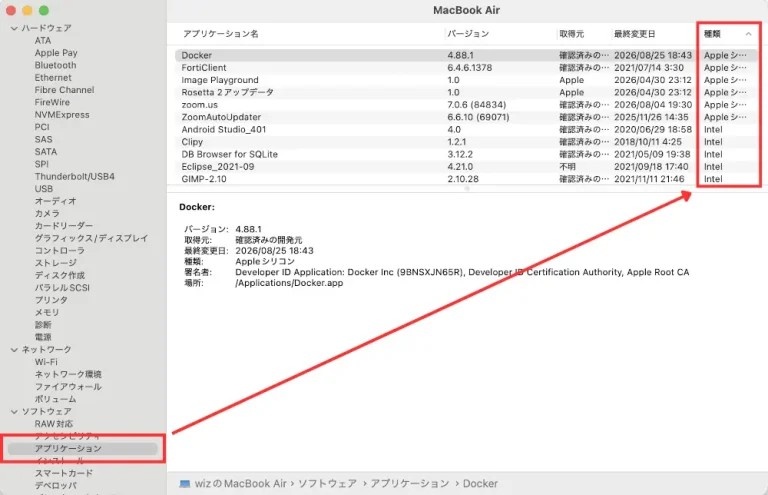Screen dimensions: 768x495
Task: Sort by アプリケーション名 column header
Action: coord(220,34)
